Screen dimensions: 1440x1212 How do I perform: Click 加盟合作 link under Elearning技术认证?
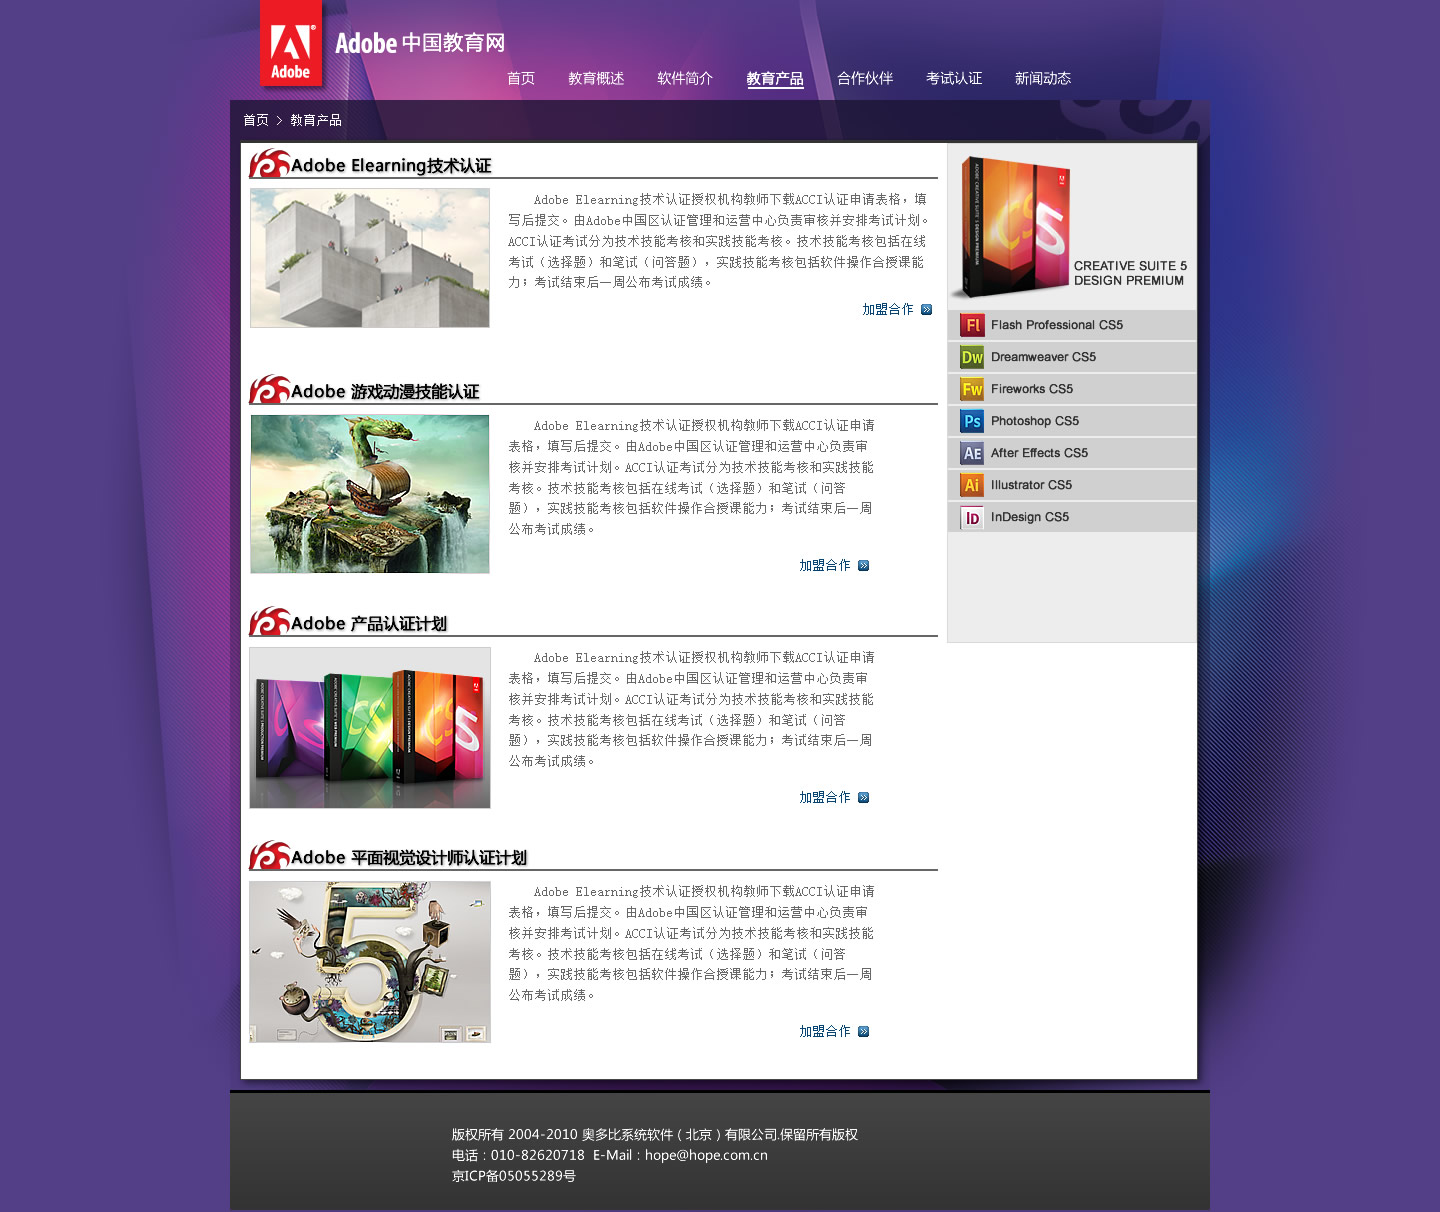[888, 310]
